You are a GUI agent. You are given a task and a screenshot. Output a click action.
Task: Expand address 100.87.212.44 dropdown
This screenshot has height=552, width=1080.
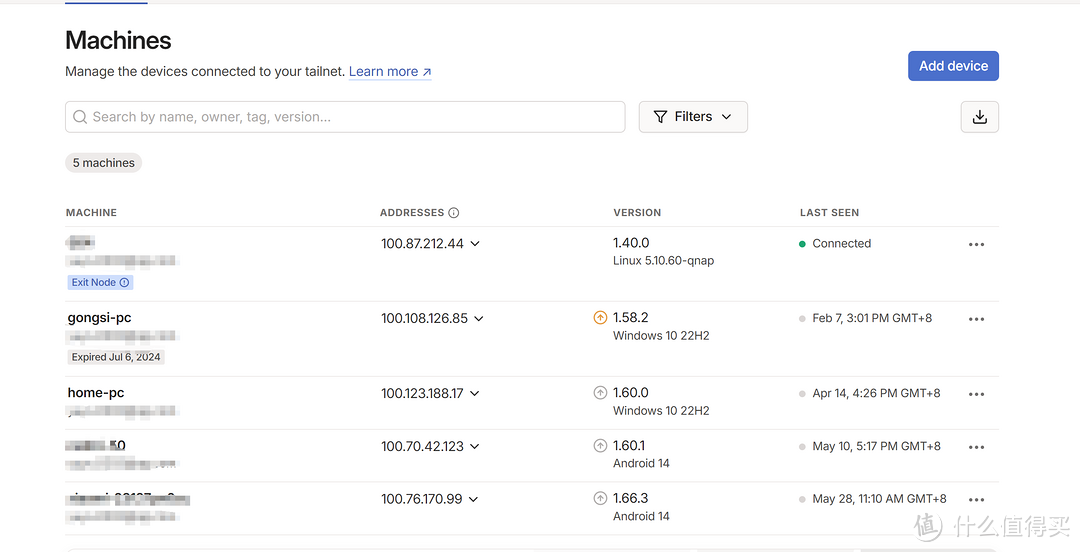[475, 244]
